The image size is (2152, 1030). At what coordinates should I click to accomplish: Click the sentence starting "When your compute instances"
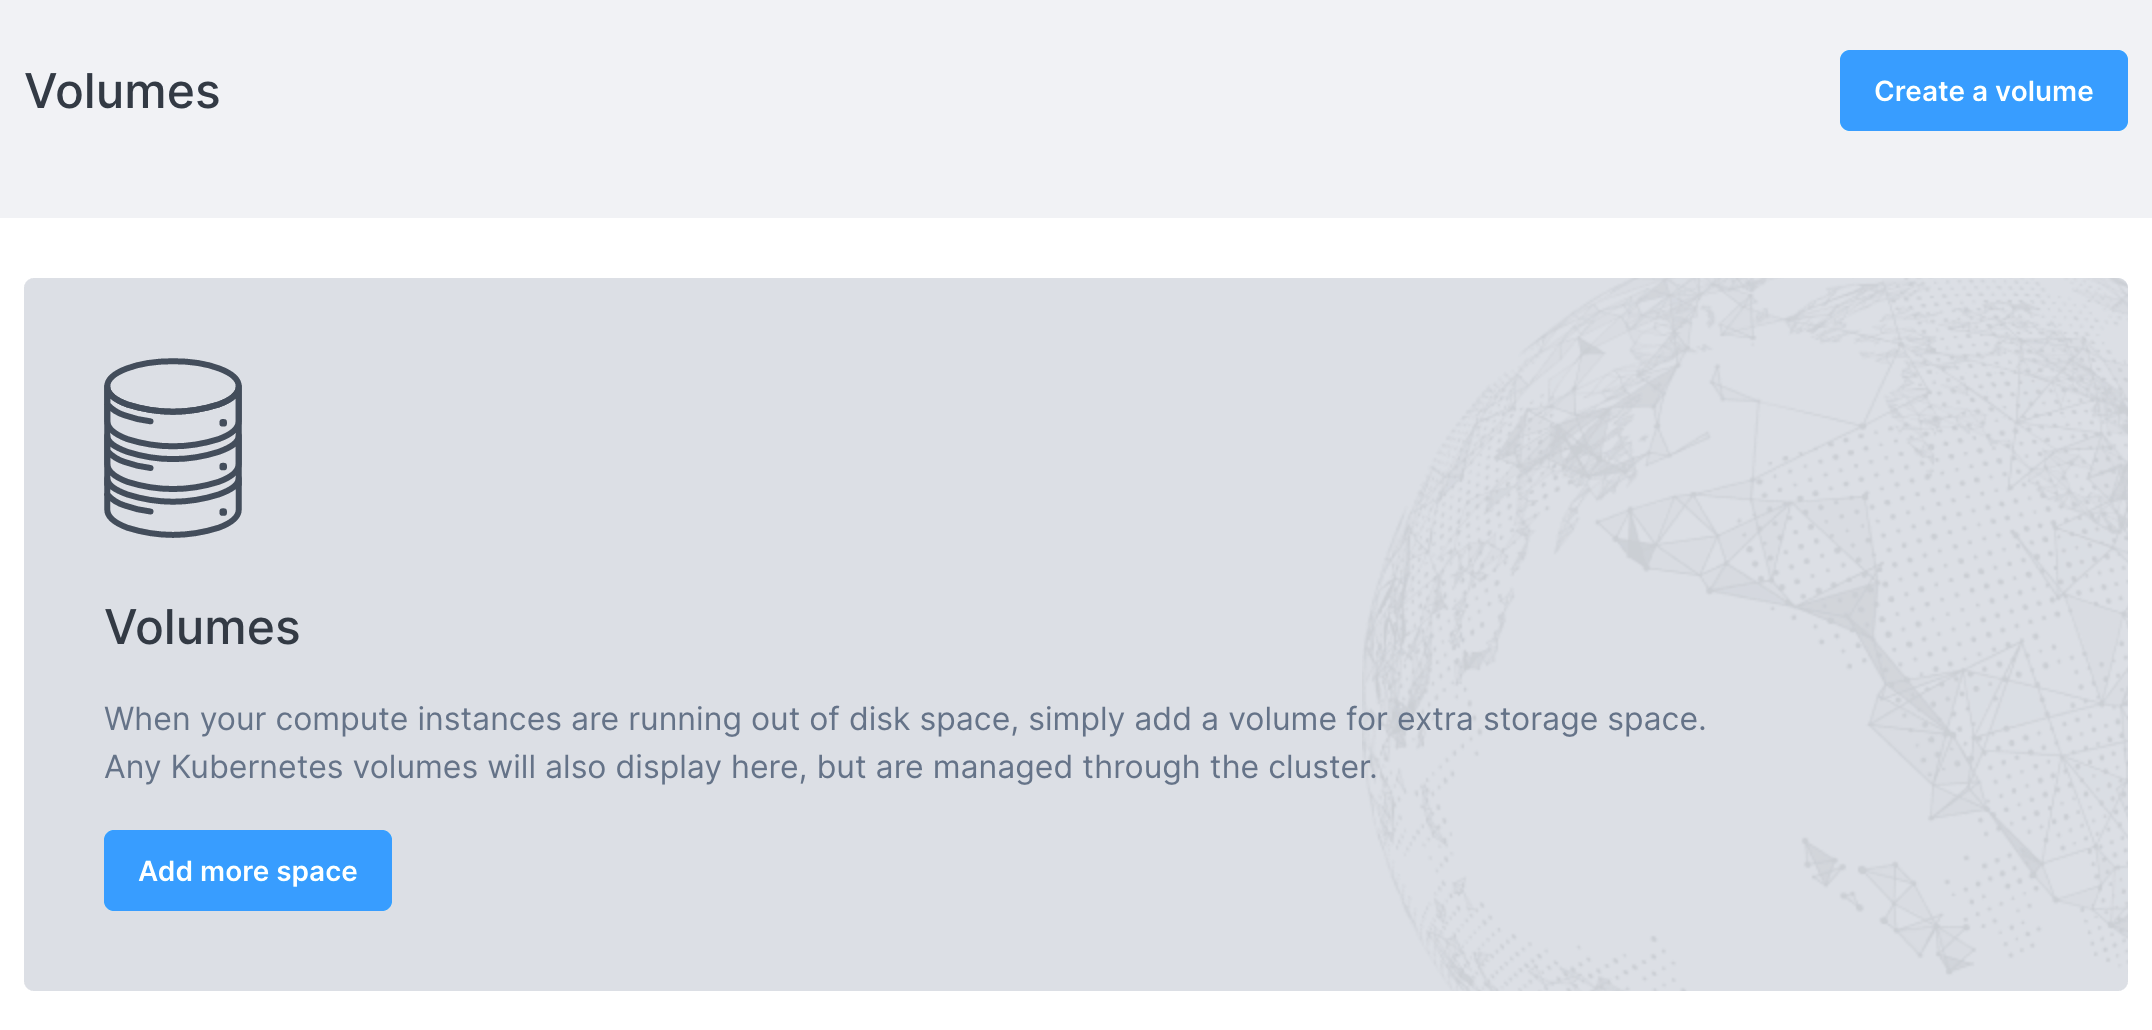(904, 719)
